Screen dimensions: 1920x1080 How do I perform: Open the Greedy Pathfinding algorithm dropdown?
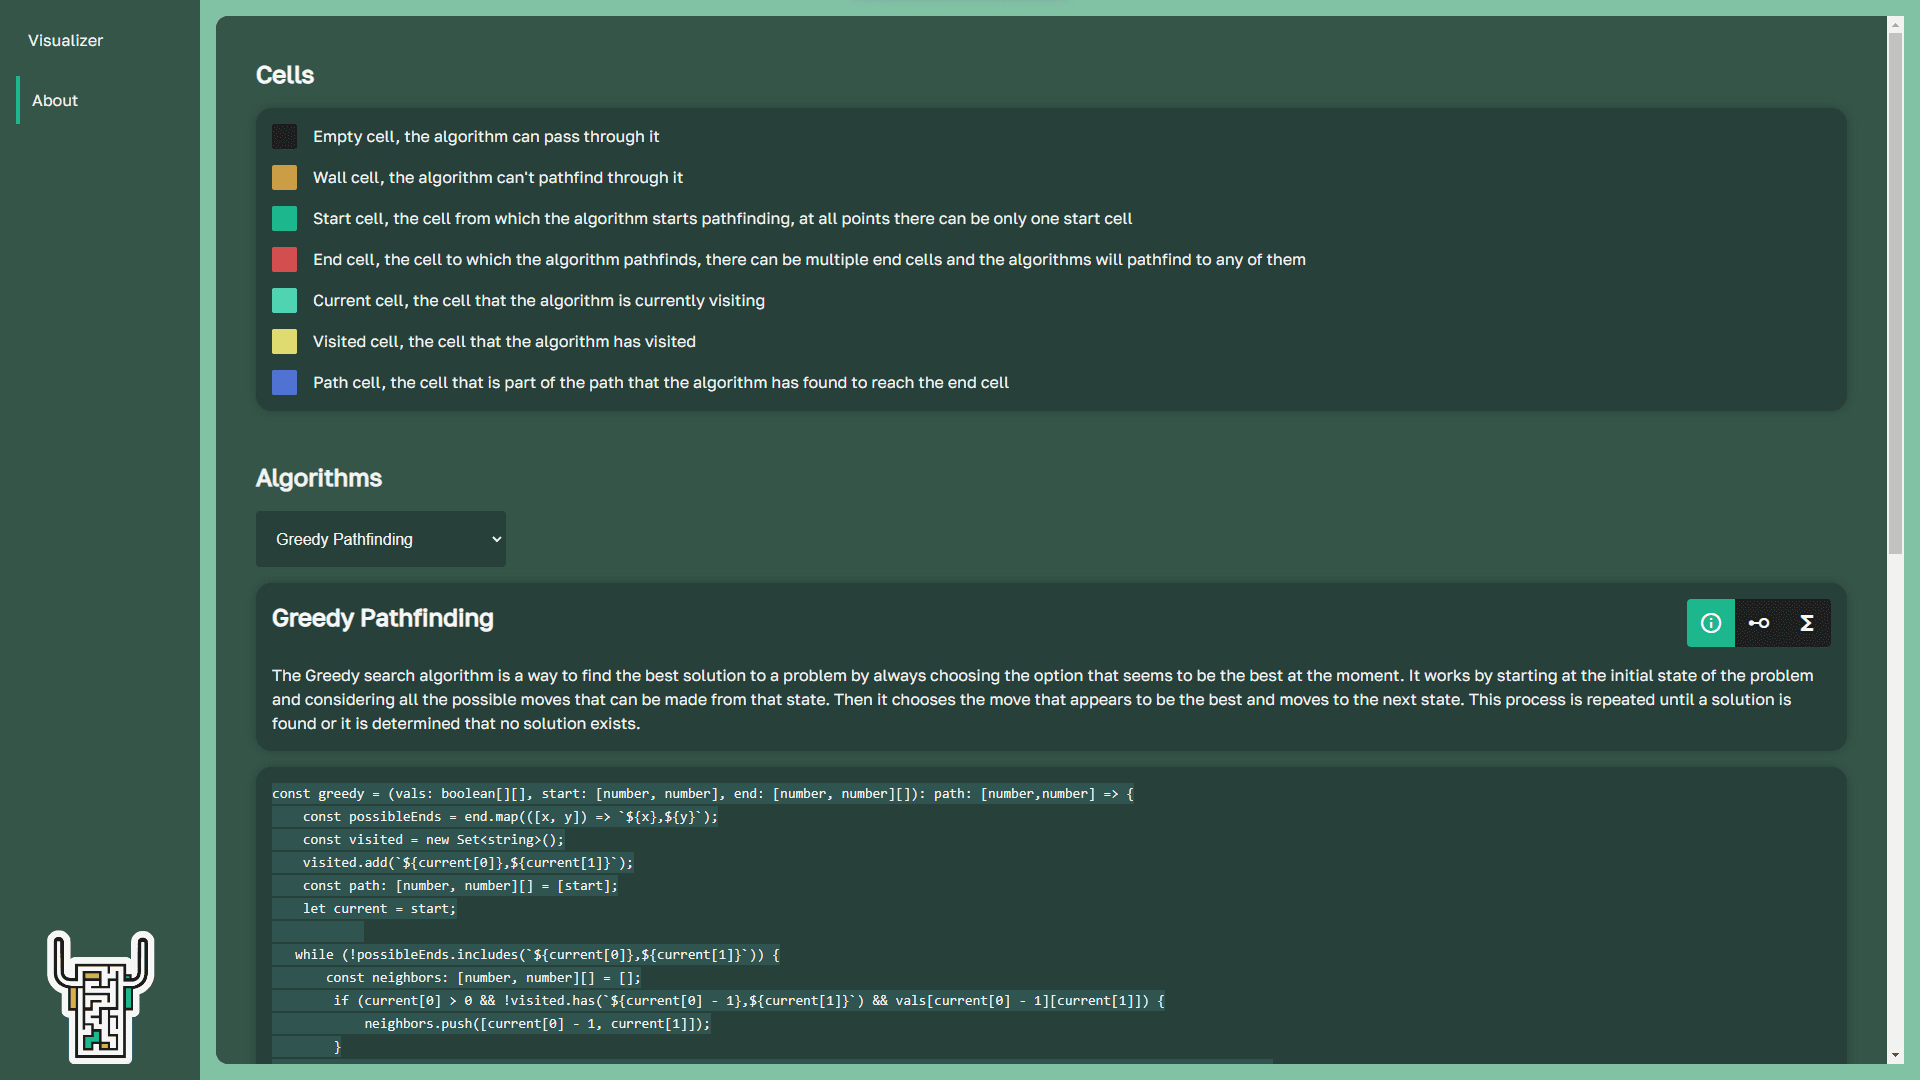point(380,539)
